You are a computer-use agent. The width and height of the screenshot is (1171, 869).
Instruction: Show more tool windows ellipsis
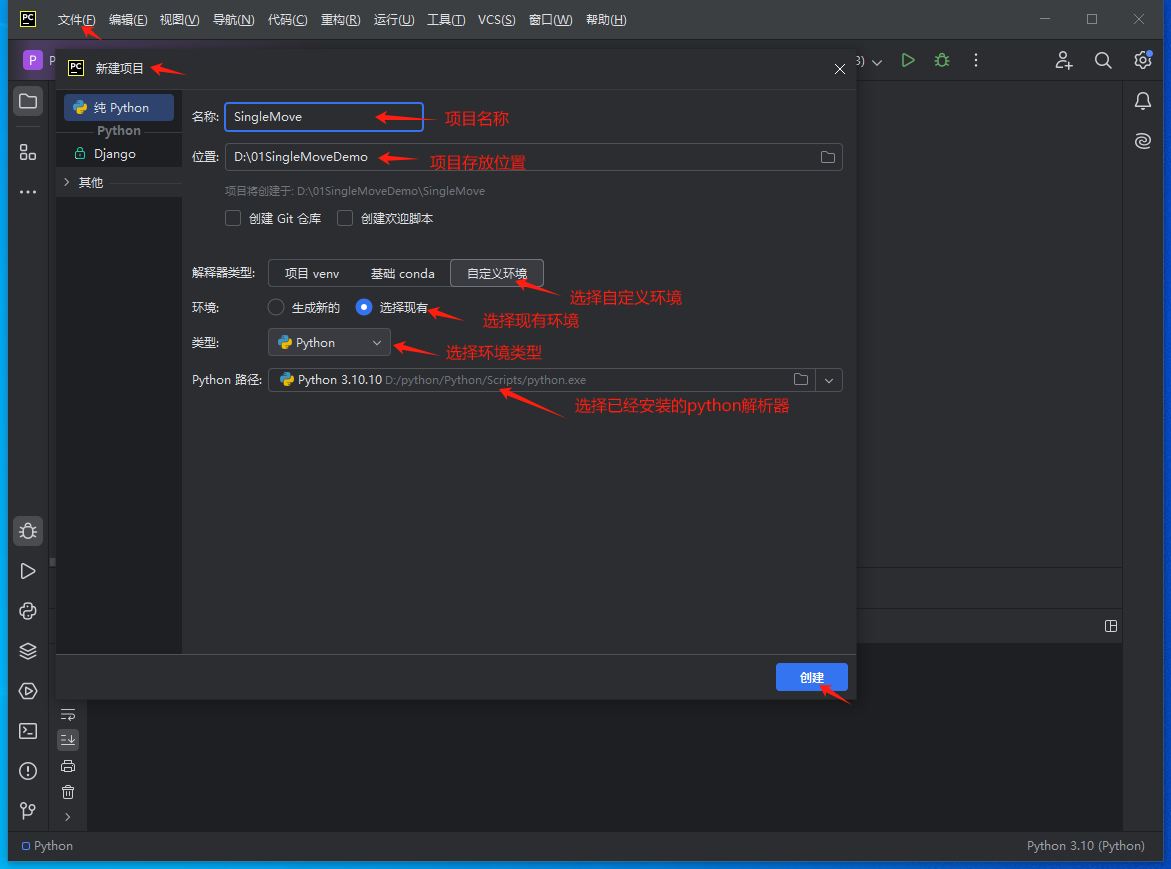pos(28,192)
